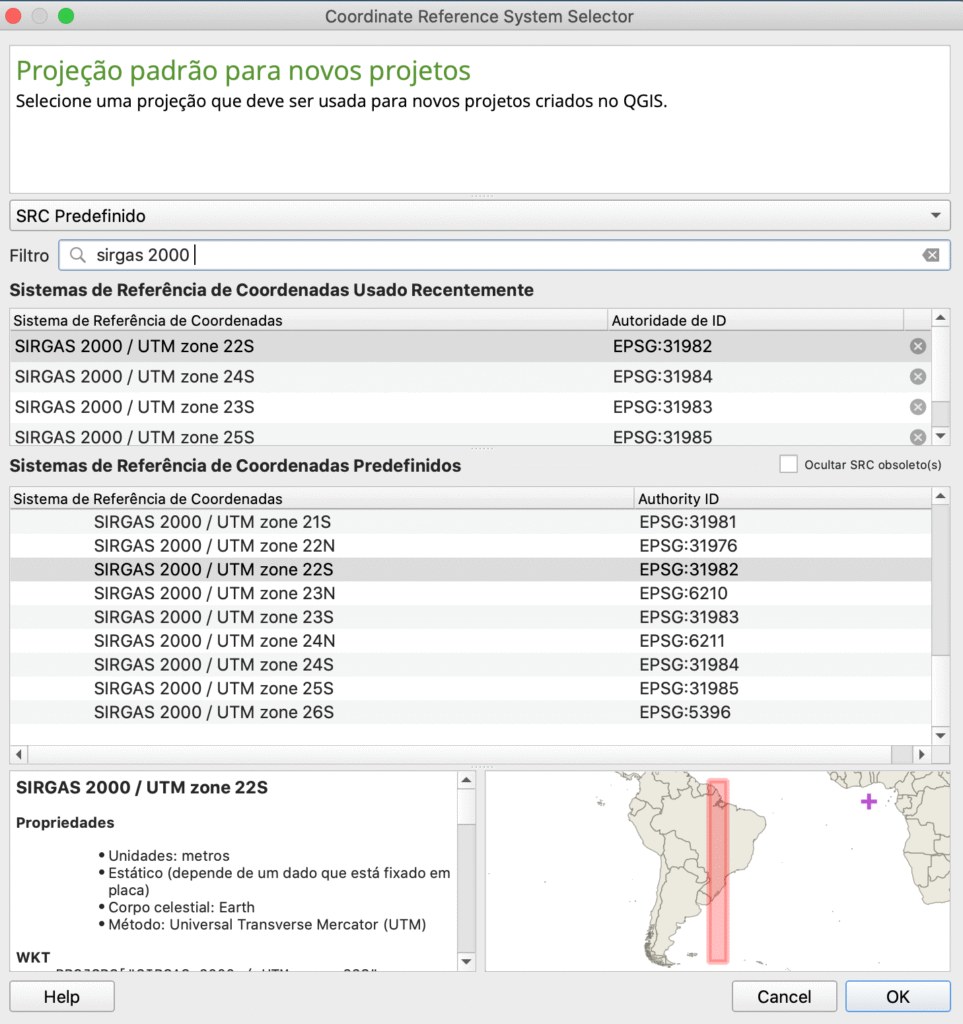The height and width of the screenshot is (1024, 963).
Task: Click predefined list horizontal scrollbar track
Action: (x=460, y=754)
